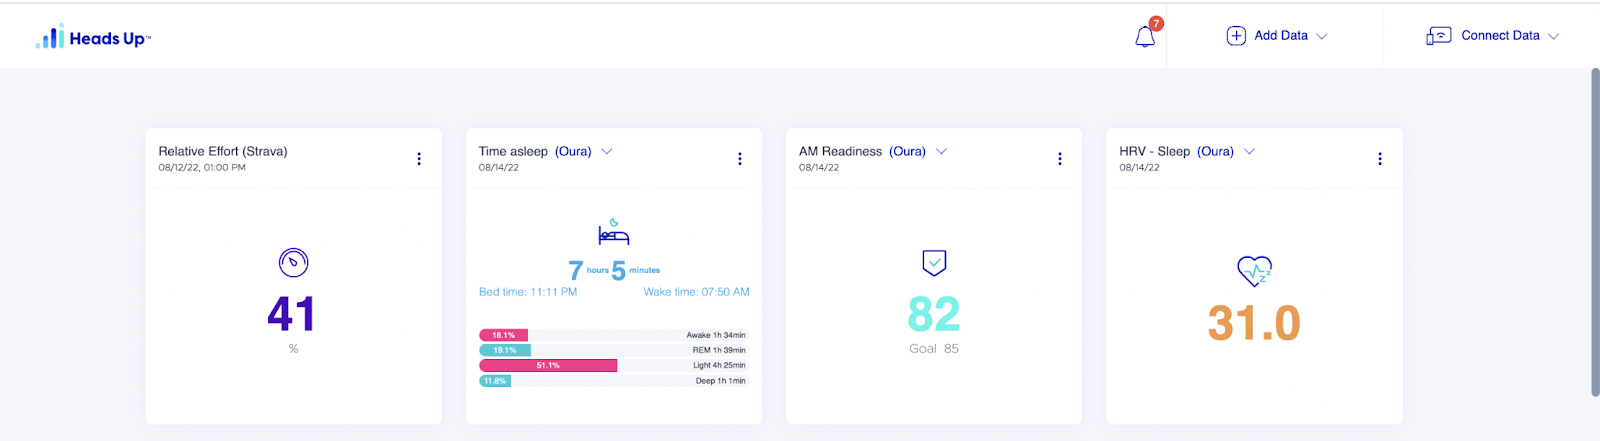Click the HRV - Sleep title text
Screen dimensions: 1600x441
tap(1154, 152)
